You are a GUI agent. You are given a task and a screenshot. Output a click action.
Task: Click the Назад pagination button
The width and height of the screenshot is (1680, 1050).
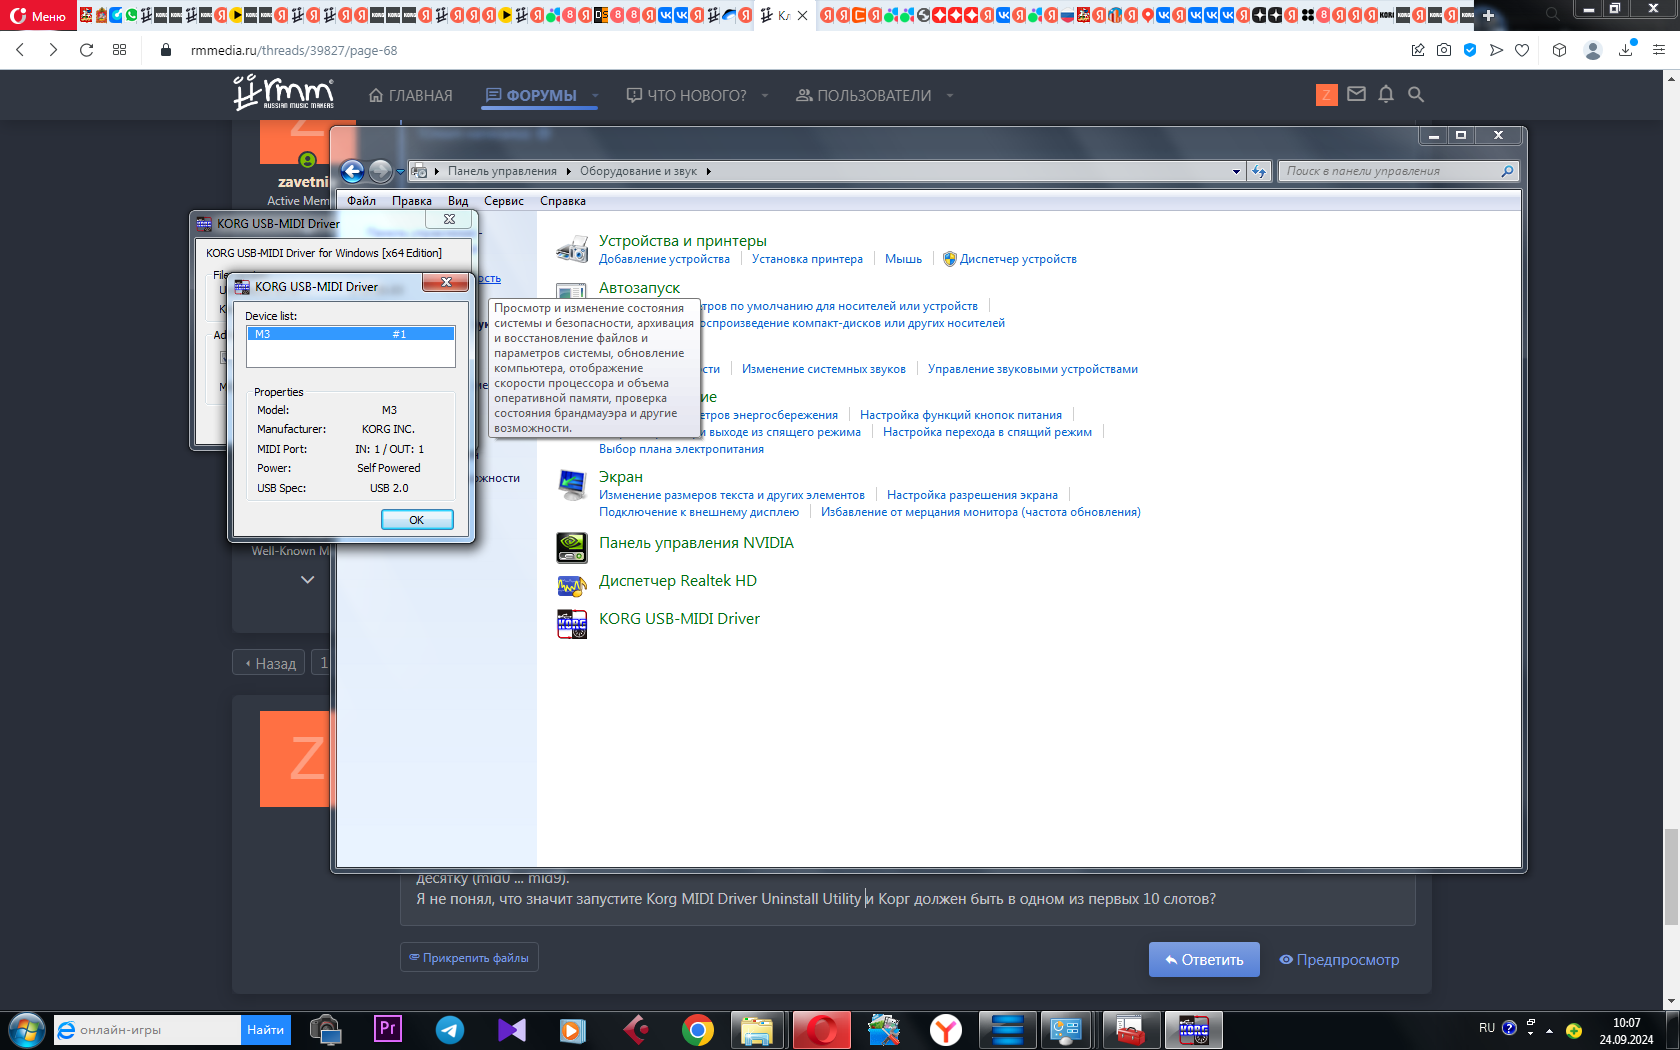click(269, 663)
